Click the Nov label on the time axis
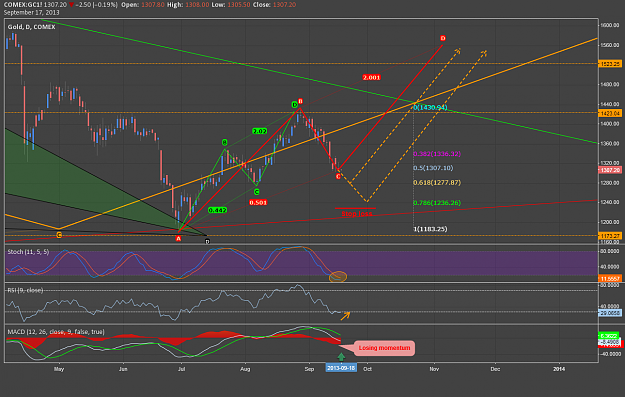625x397 pixels. (434, 369)
